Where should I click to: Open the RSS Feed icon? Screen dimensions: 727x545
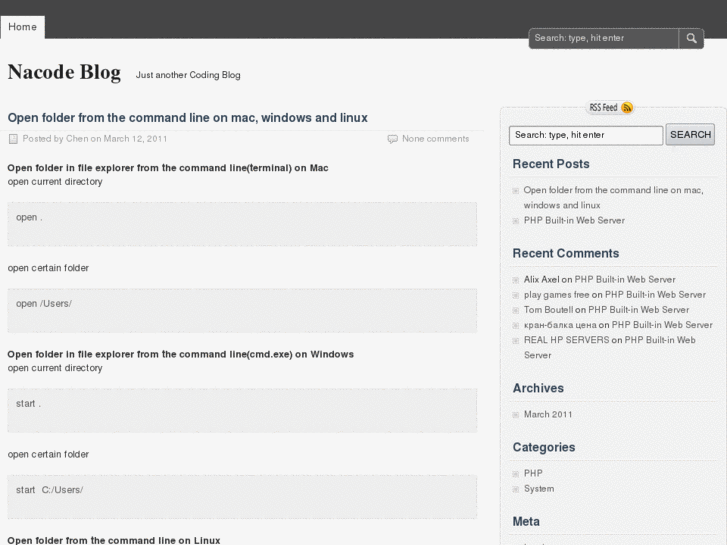[x=627, y=108]
